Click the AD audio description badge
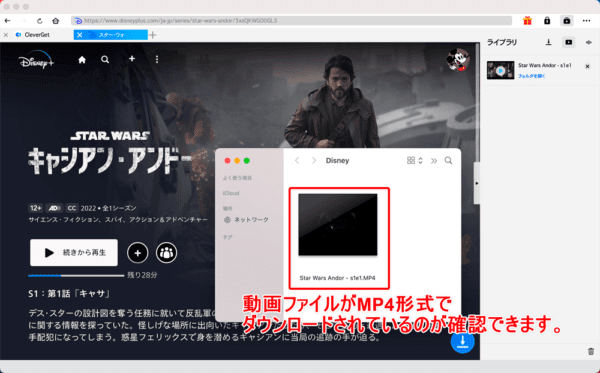 [54, 208]
